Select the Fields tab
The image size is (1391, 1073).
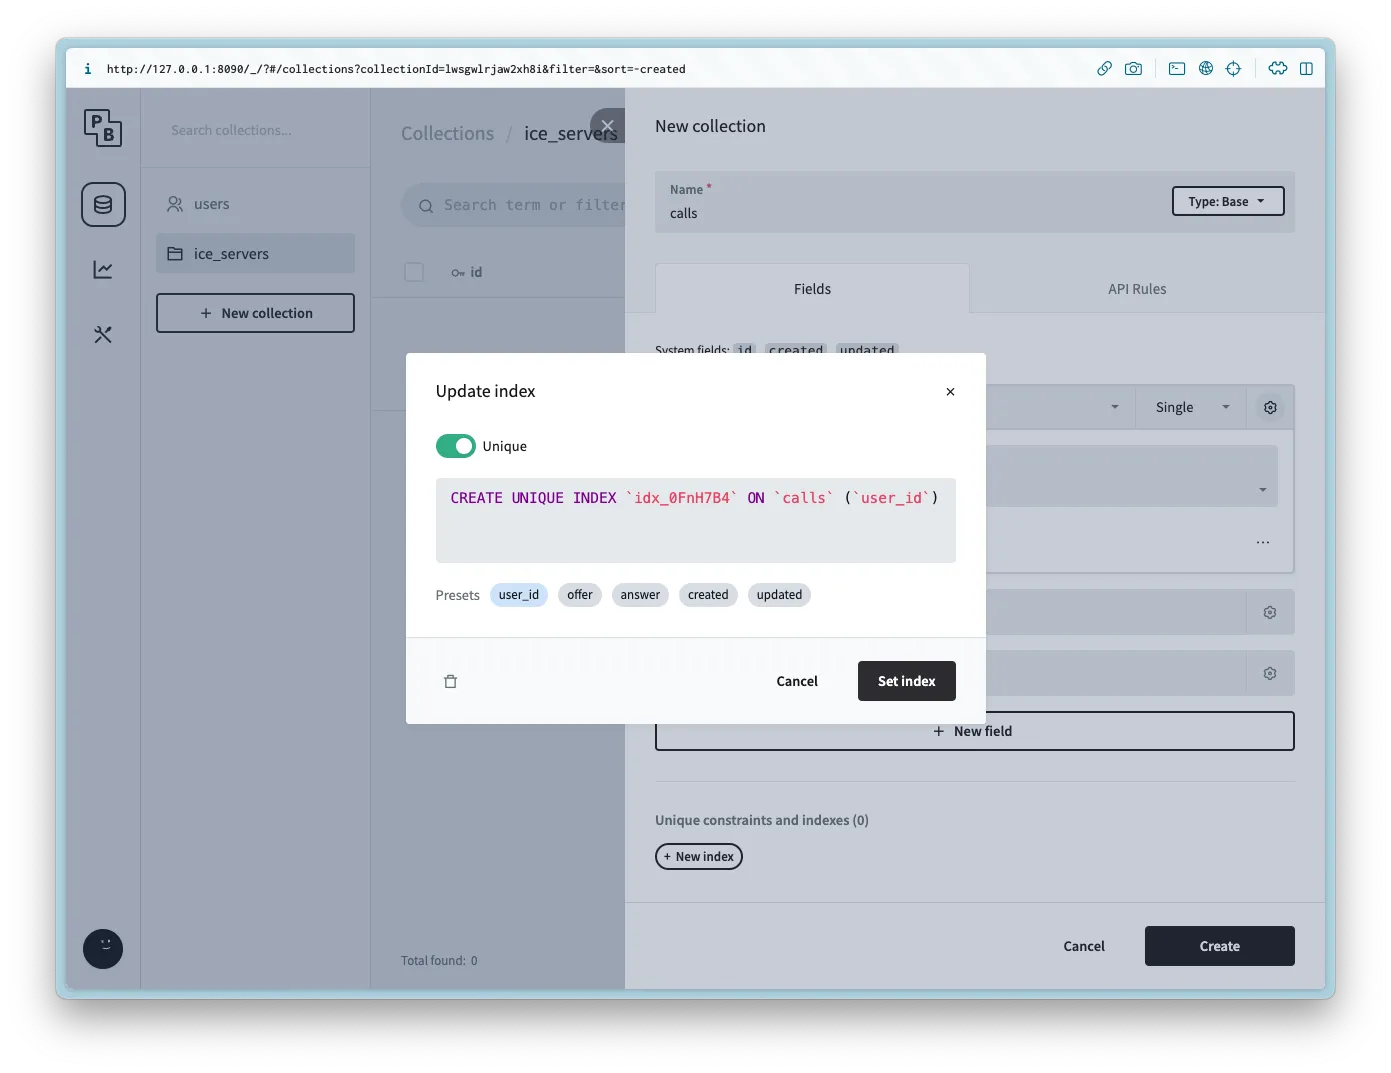[812, 289]
